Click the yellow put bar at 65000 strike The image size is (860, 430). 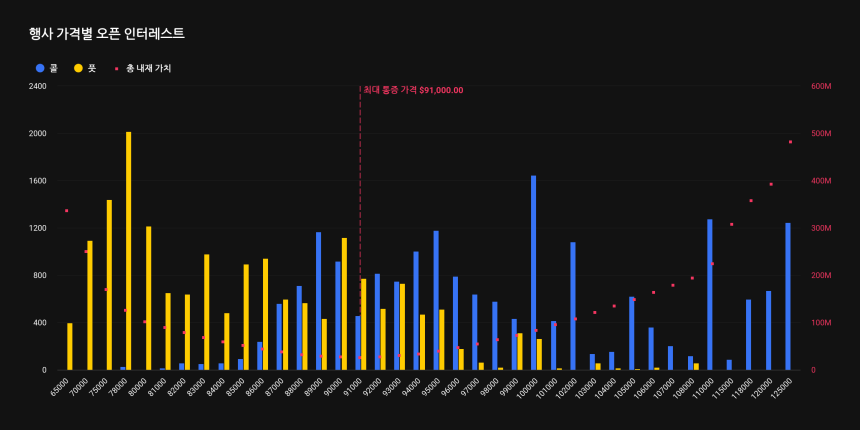coord(70,346)
